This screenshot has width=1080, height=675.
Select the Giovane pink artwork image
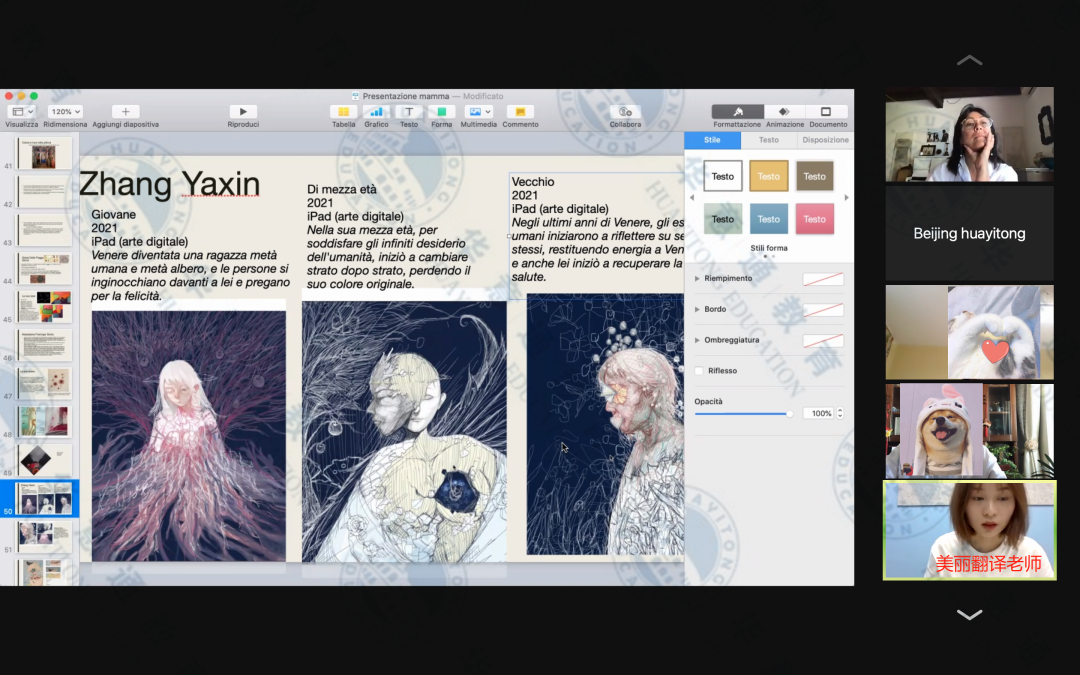click(189, 435)
